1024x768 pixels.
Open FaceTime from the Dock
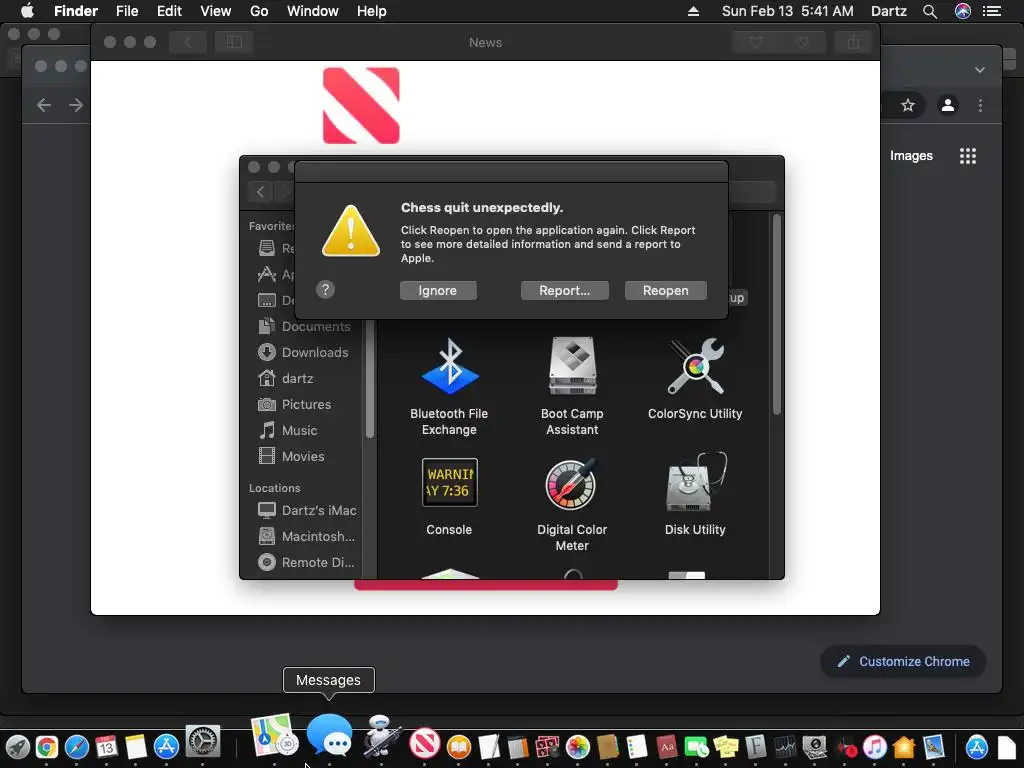(697, 746)
